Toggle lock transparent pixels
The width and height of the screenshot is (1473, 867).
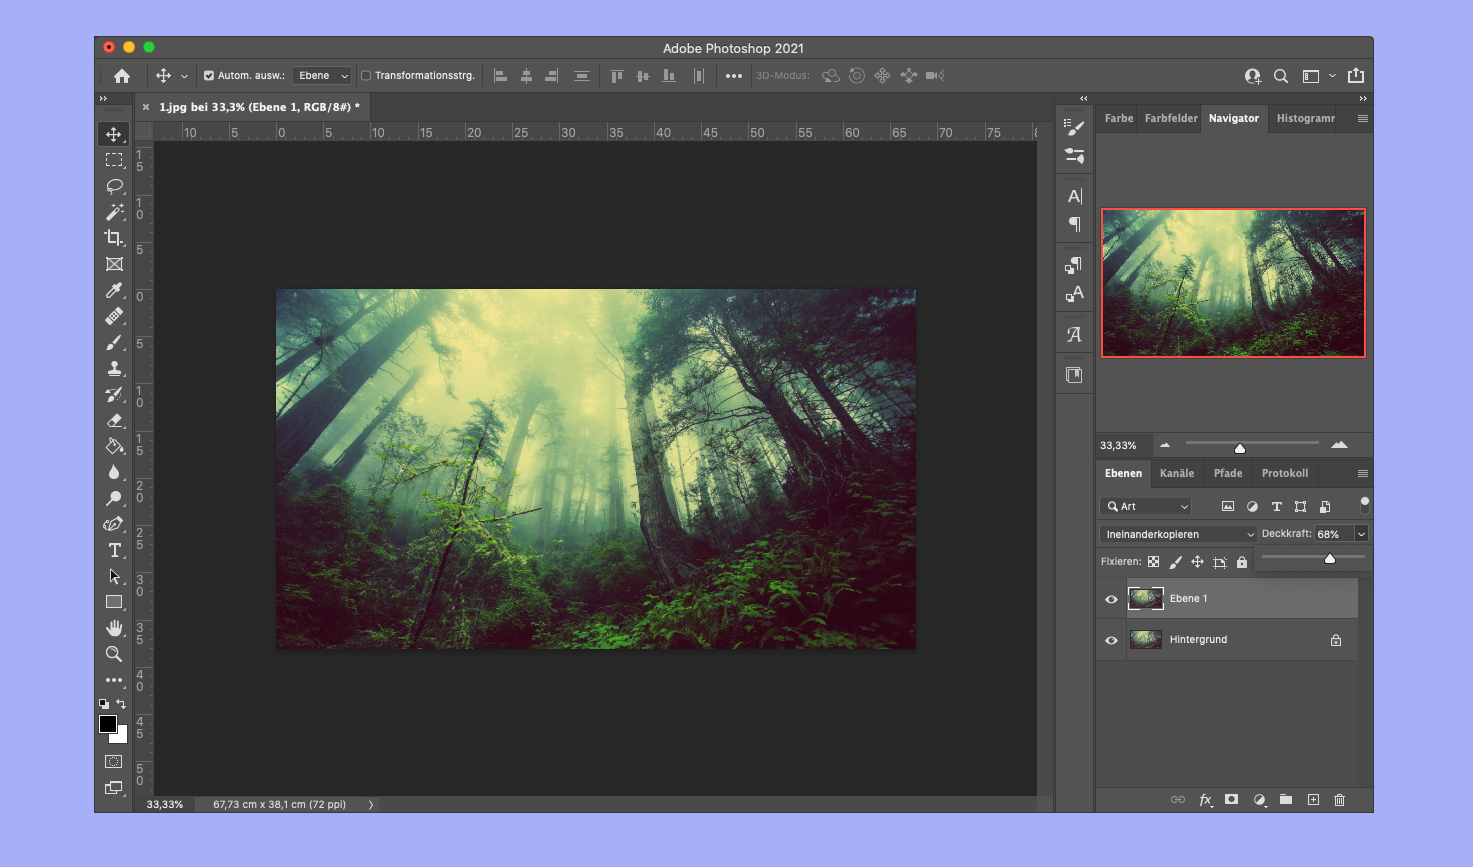click(x=1154, y=562)
